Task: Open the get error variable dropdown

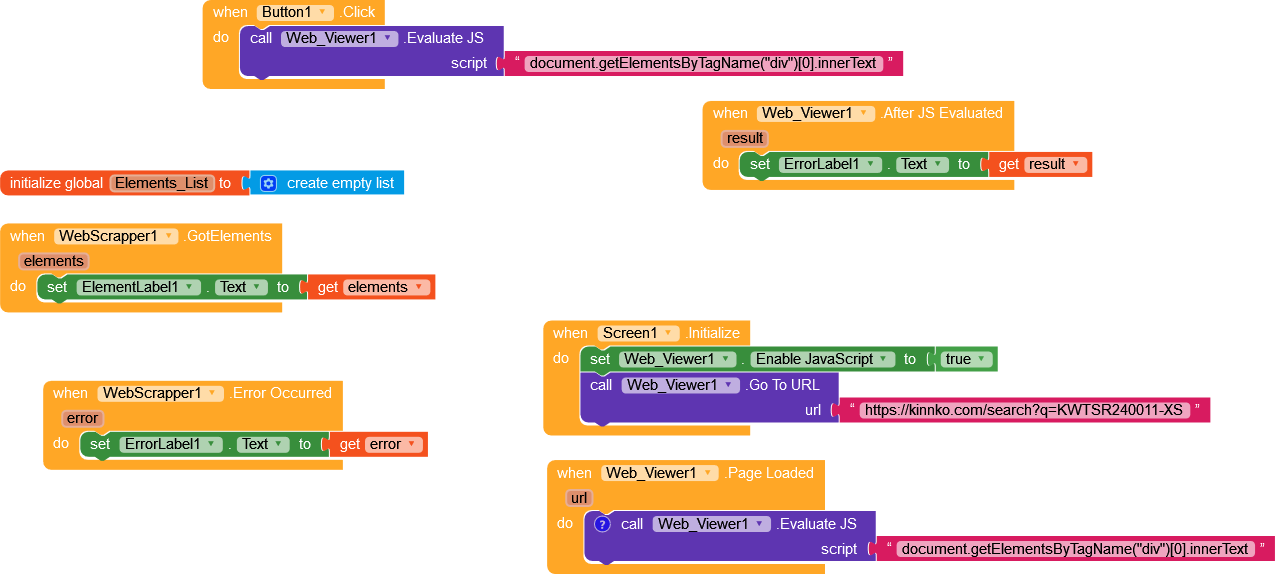Action: [395, 444]
